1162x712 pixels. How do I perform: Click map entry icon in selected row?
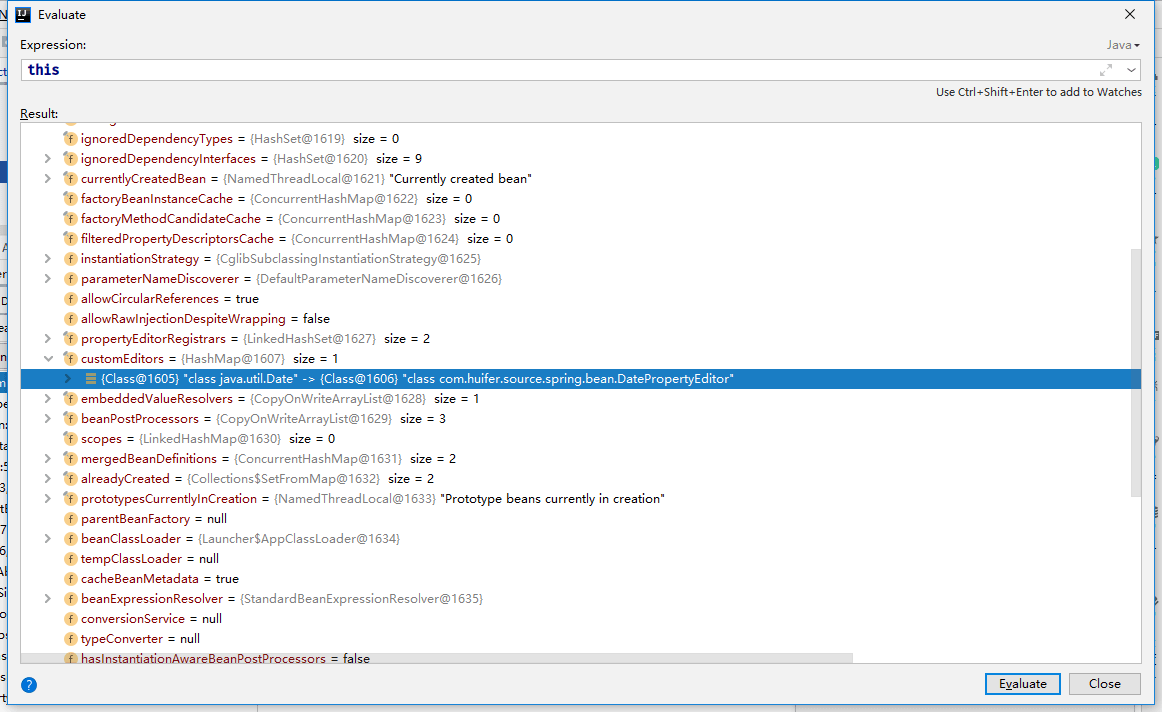coord(90,379)
